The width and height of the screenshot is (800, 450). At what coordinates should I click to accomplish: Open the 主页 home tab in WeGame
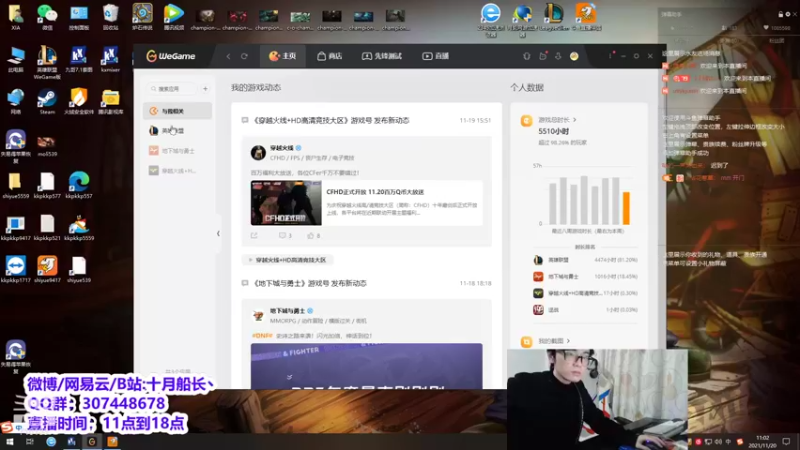click(x=283, y=56)
